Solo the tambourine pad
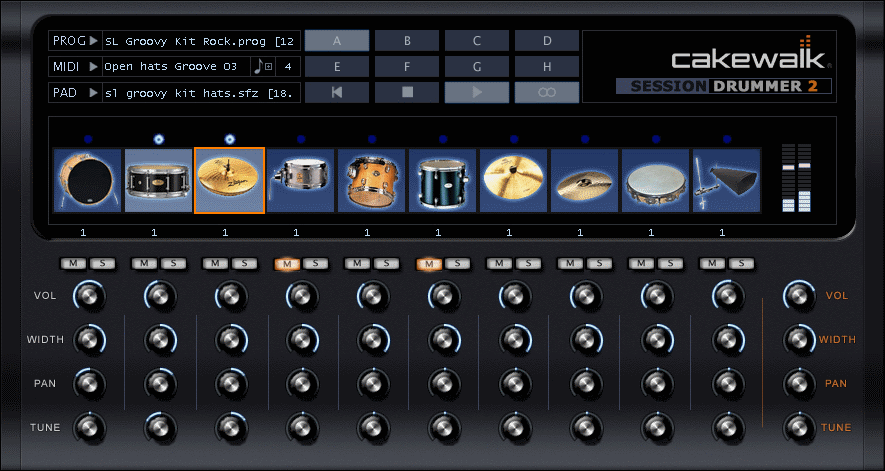 [x=671, y=263]
